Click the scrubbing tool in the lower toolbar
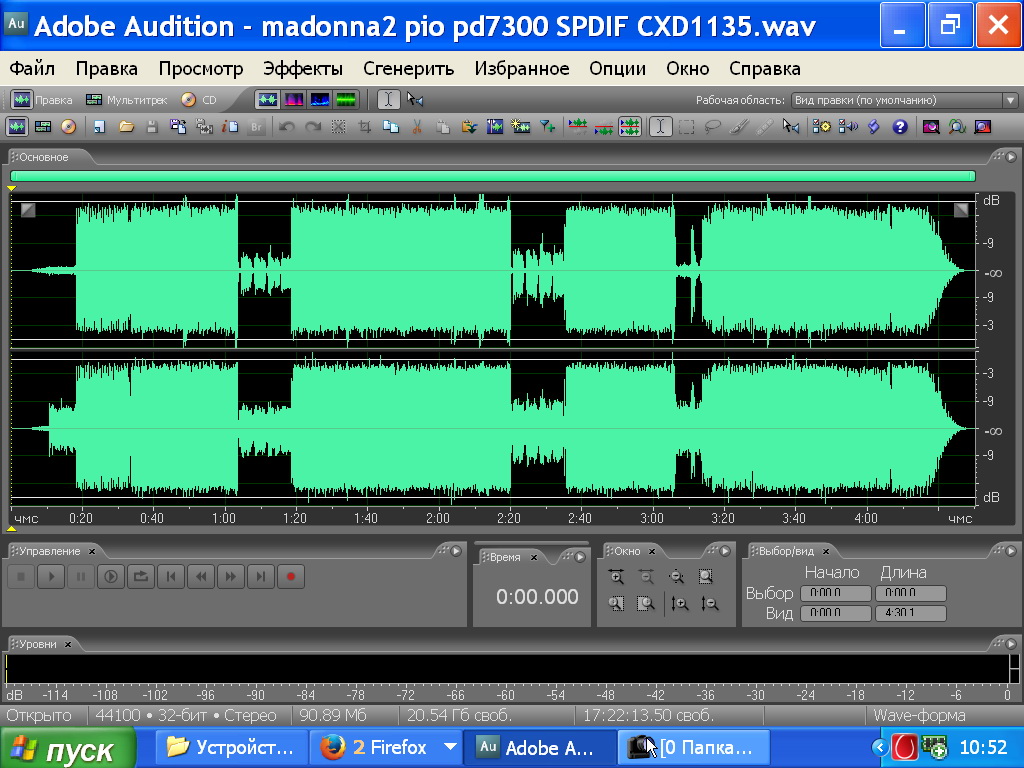1024x768 pixels. pos(791,127)
